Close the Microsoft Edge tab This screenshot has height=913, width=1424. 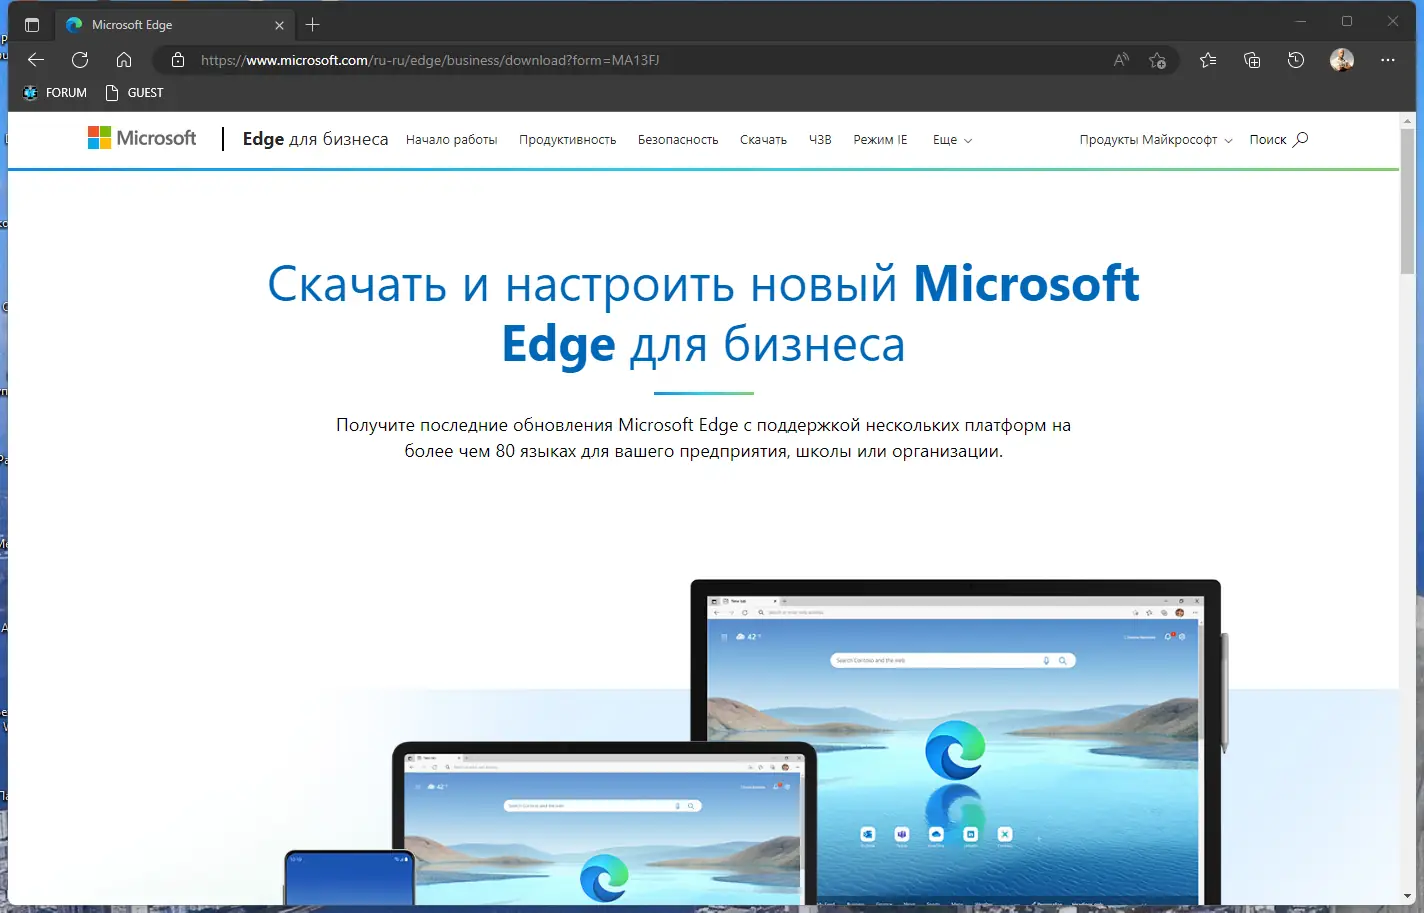tap(279, 25)
